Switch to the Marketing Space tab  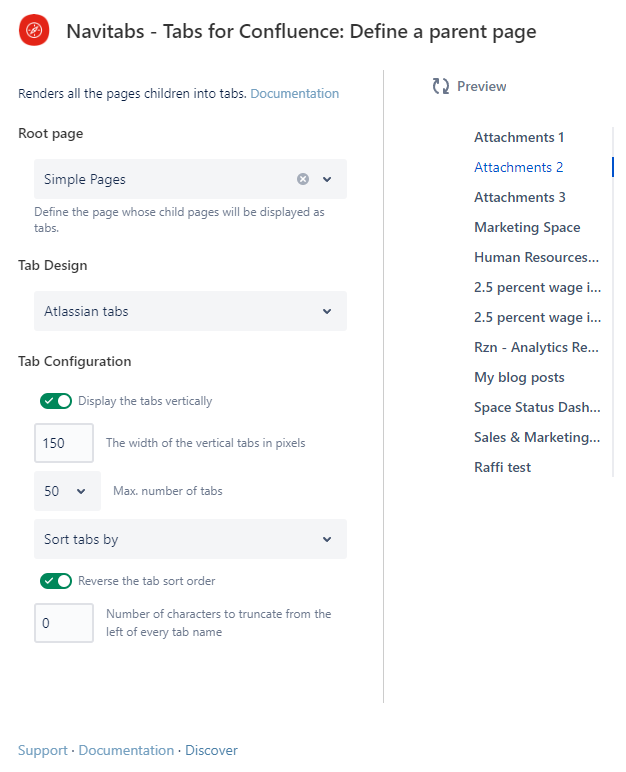pyautogui.click(x=527, y=227)
